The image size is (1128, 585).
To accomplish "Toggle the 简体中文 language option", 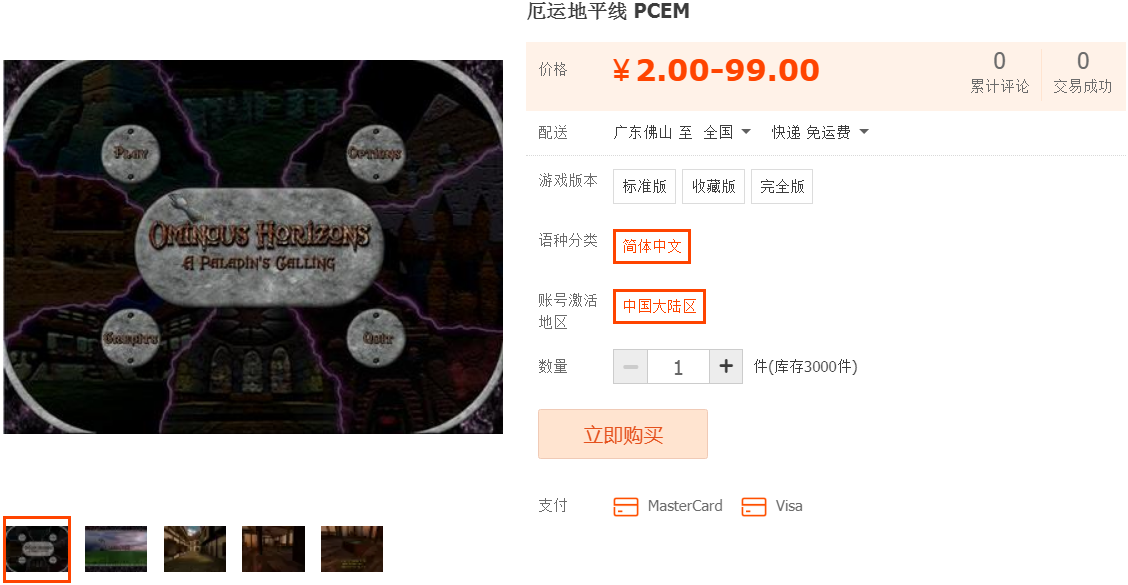I will pyautogui.click(x=652, y=246).
